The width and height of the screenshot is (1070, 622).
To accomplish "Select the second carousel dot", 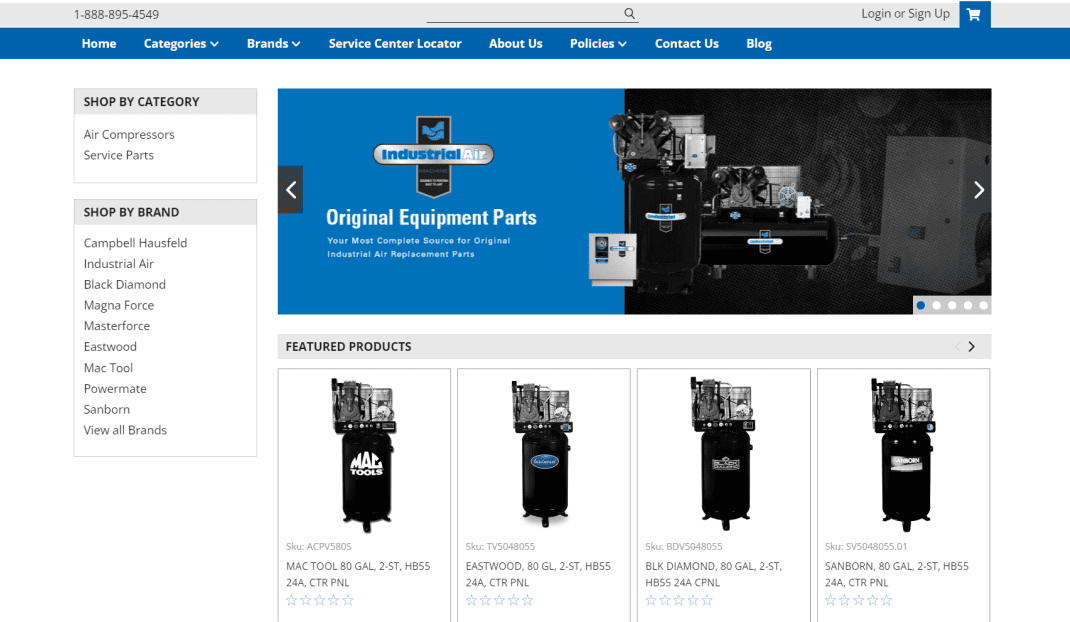I will [936, 305].
